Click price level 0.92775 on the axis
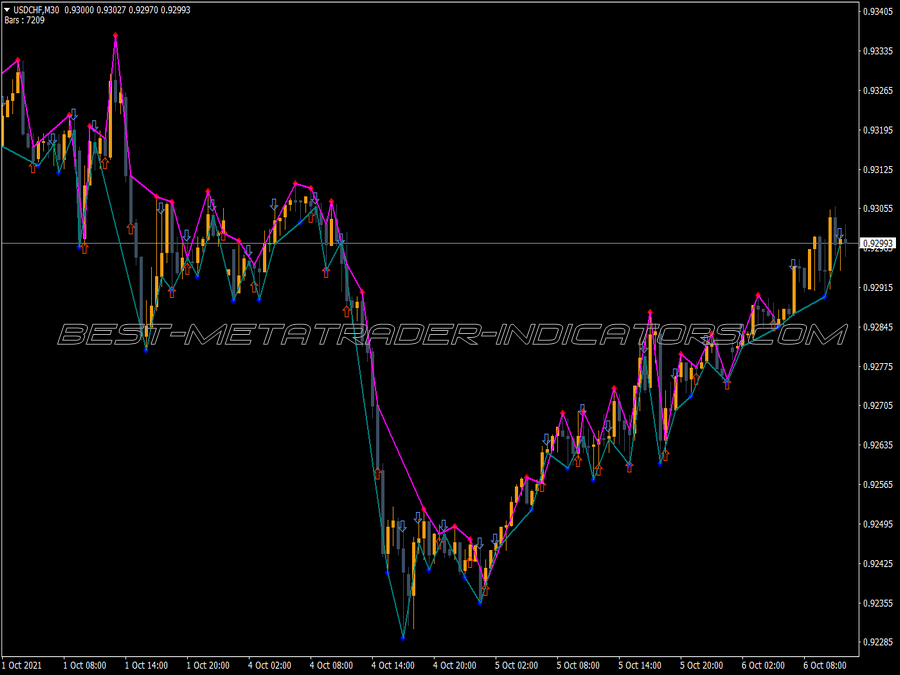This screenshot has width=900, height=675. point(878,366)
